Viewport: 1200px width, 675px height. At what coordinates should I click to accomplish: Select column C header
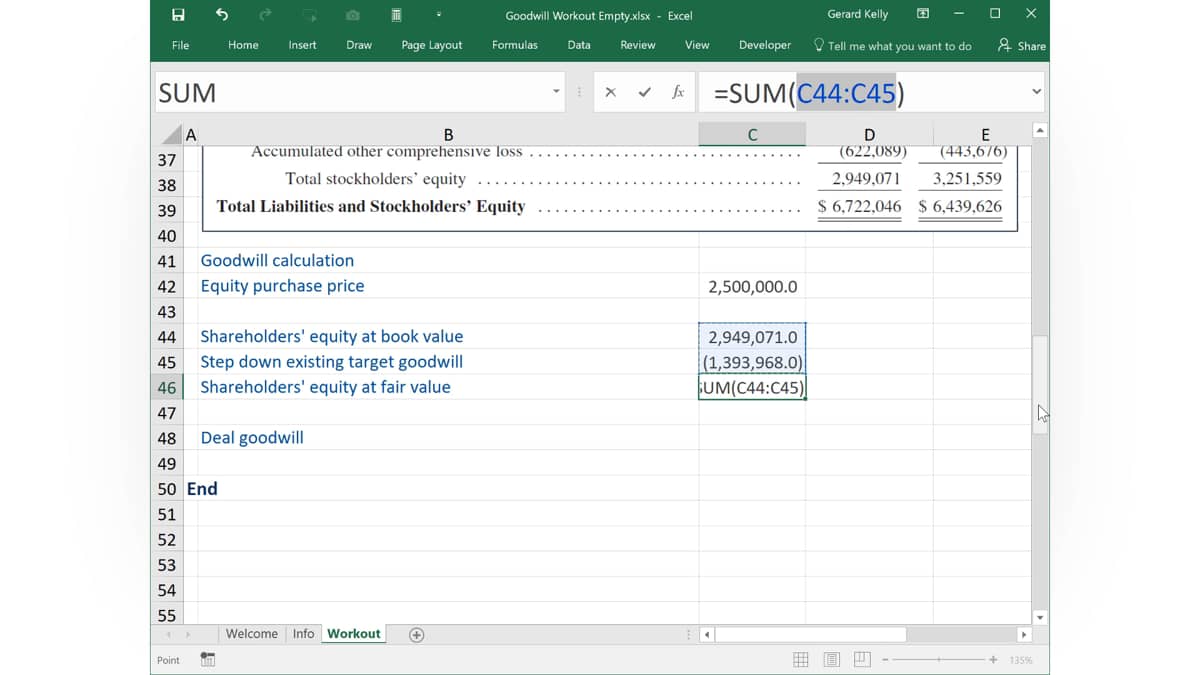click(x=752, y=135)
